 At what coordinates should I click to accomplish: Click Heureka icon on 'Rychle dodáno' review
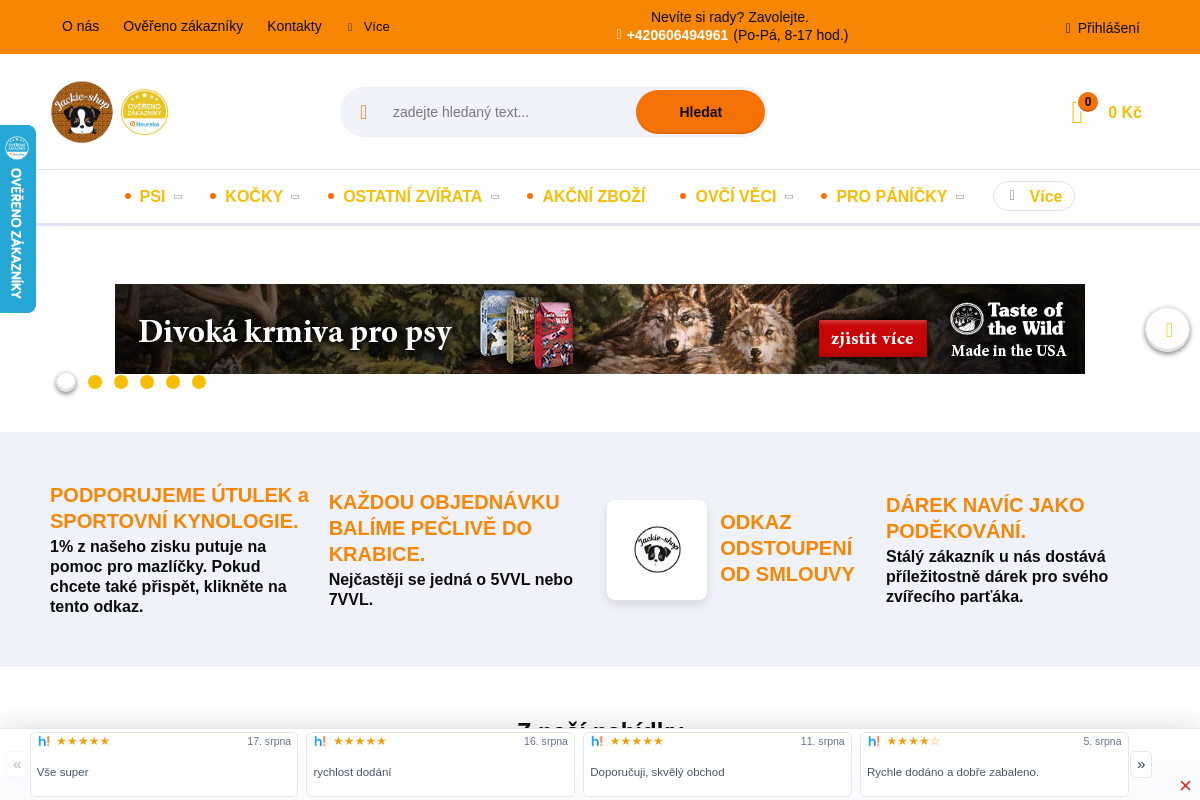click(874, 741)
